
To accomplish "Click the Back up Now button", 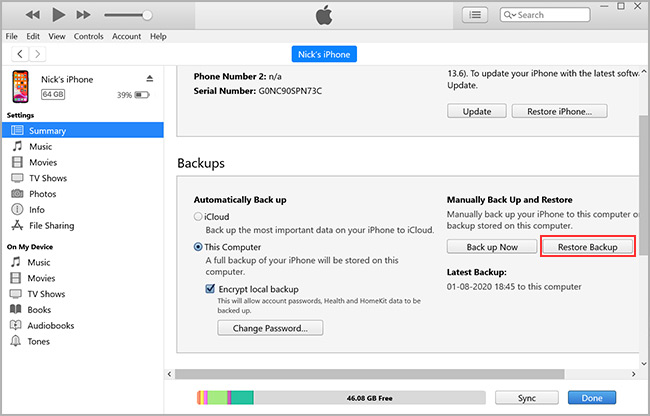I will (492, 247).
